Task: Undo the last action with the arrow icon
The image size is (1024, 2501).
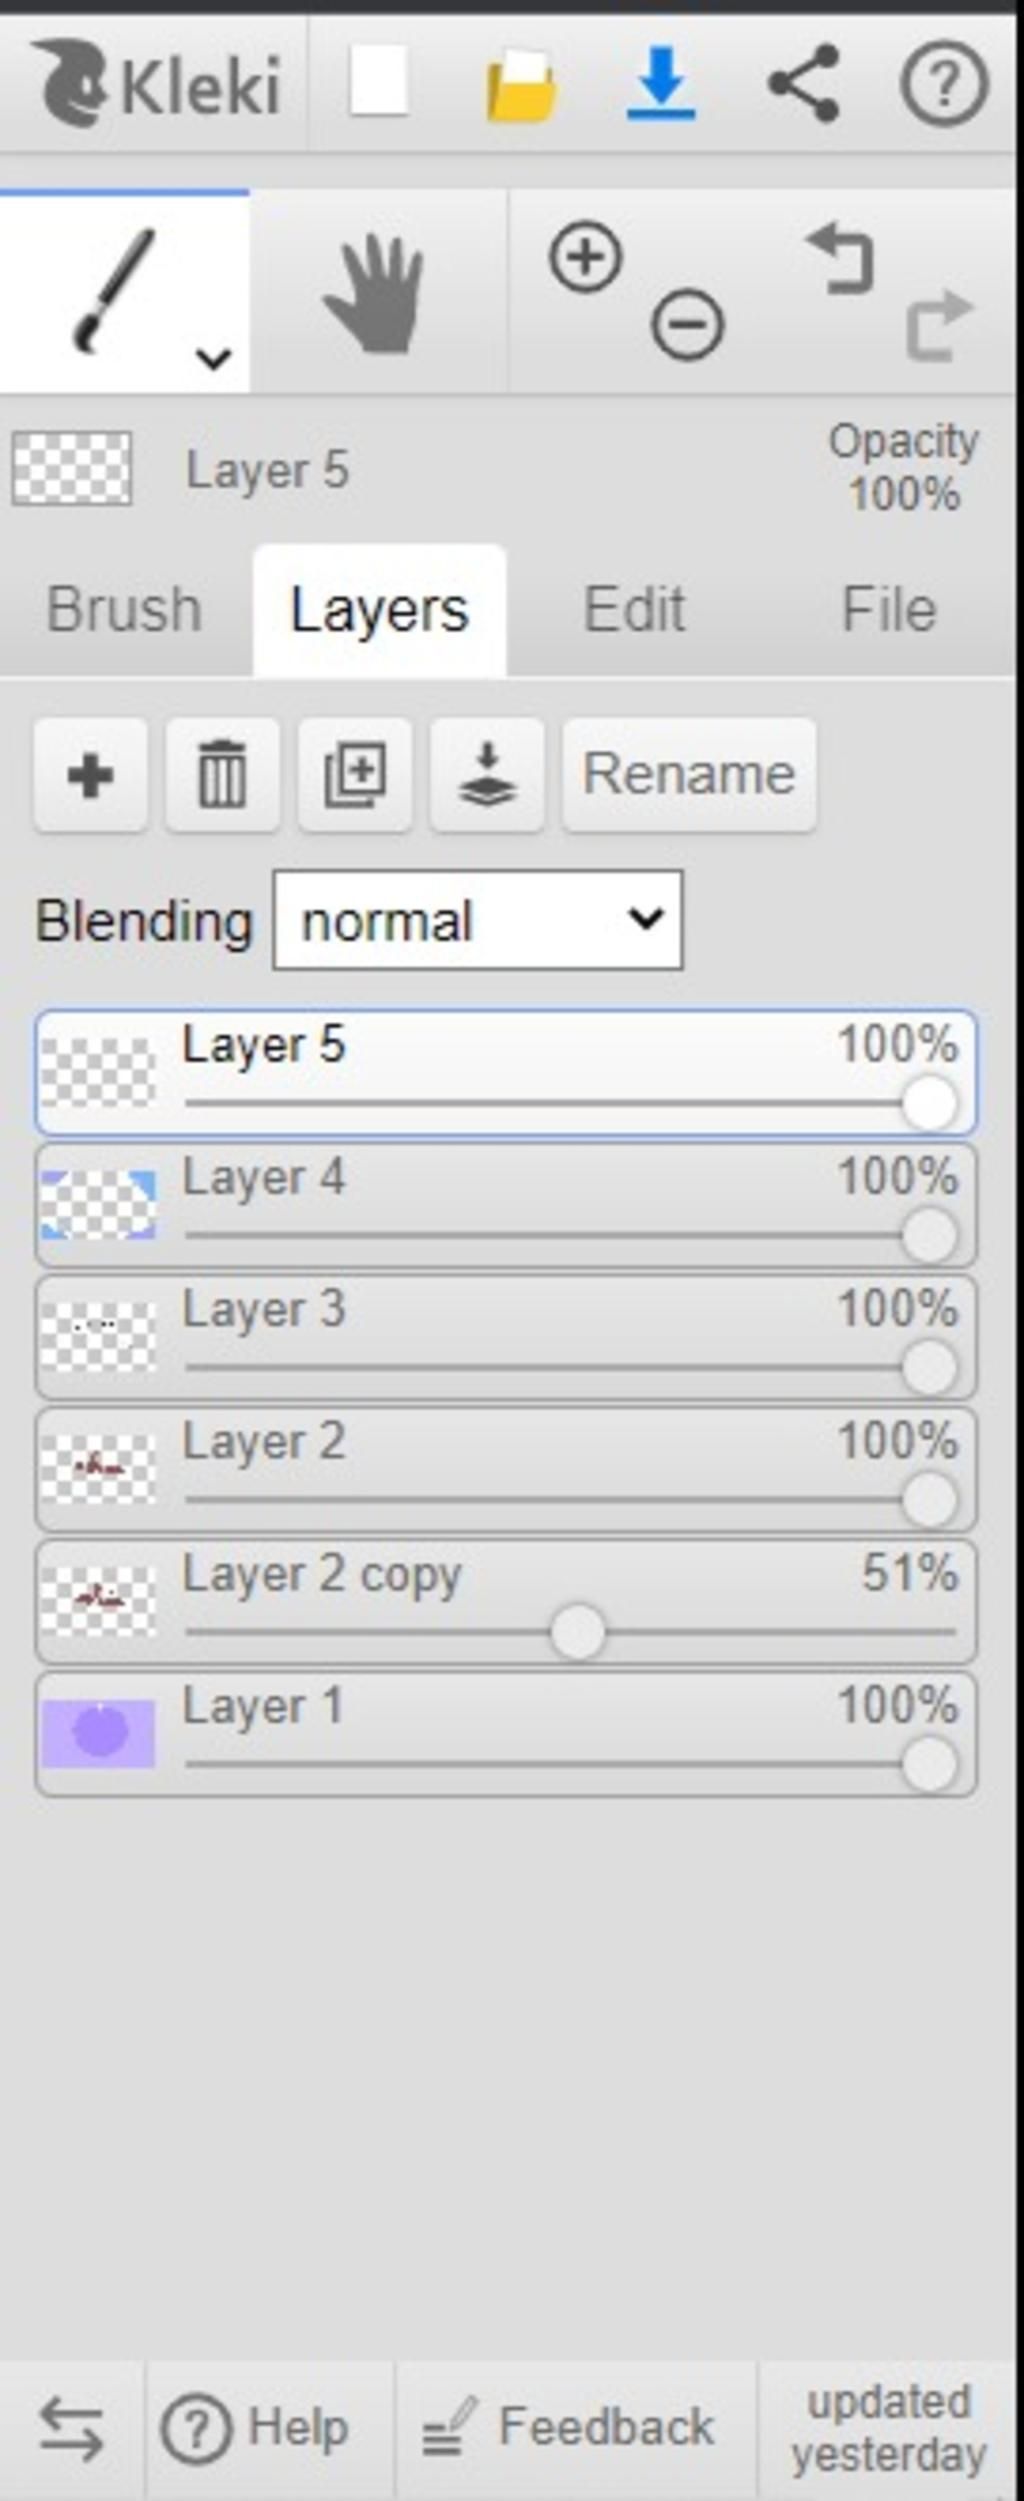Action: (840, 258)
